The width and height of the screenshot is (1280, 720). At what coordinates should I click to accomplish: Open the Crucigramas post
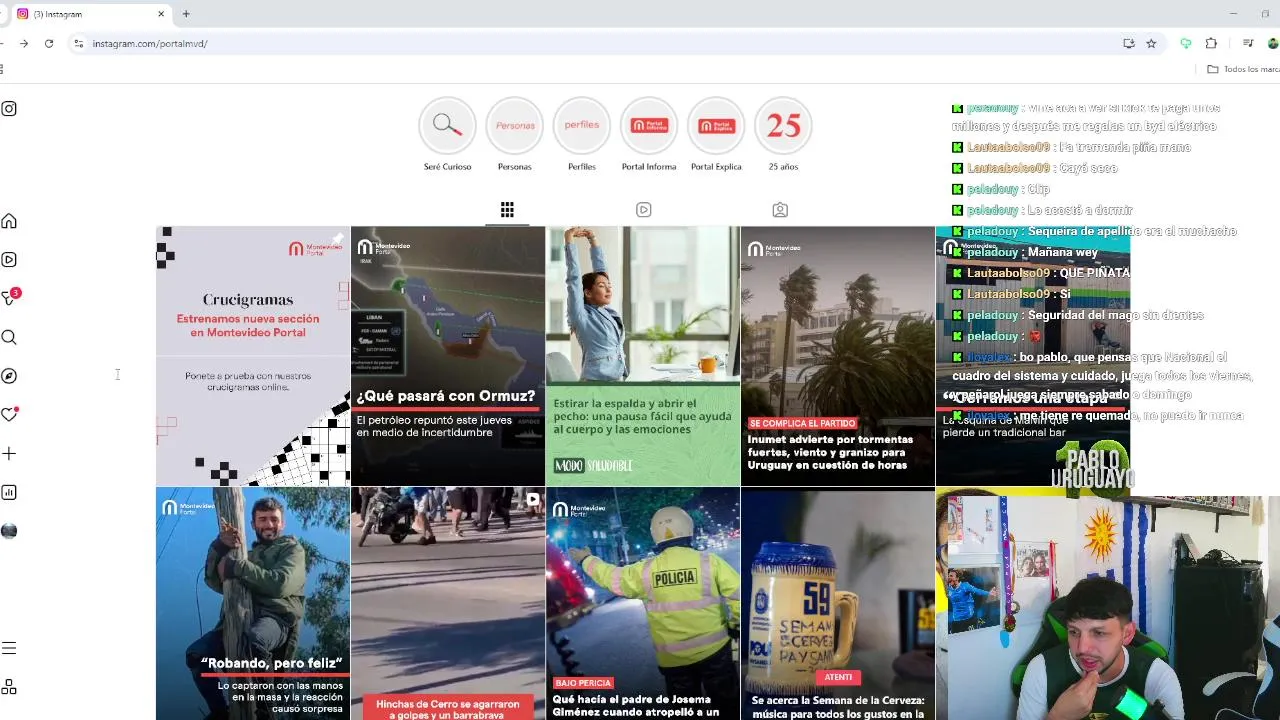[253, 356]
